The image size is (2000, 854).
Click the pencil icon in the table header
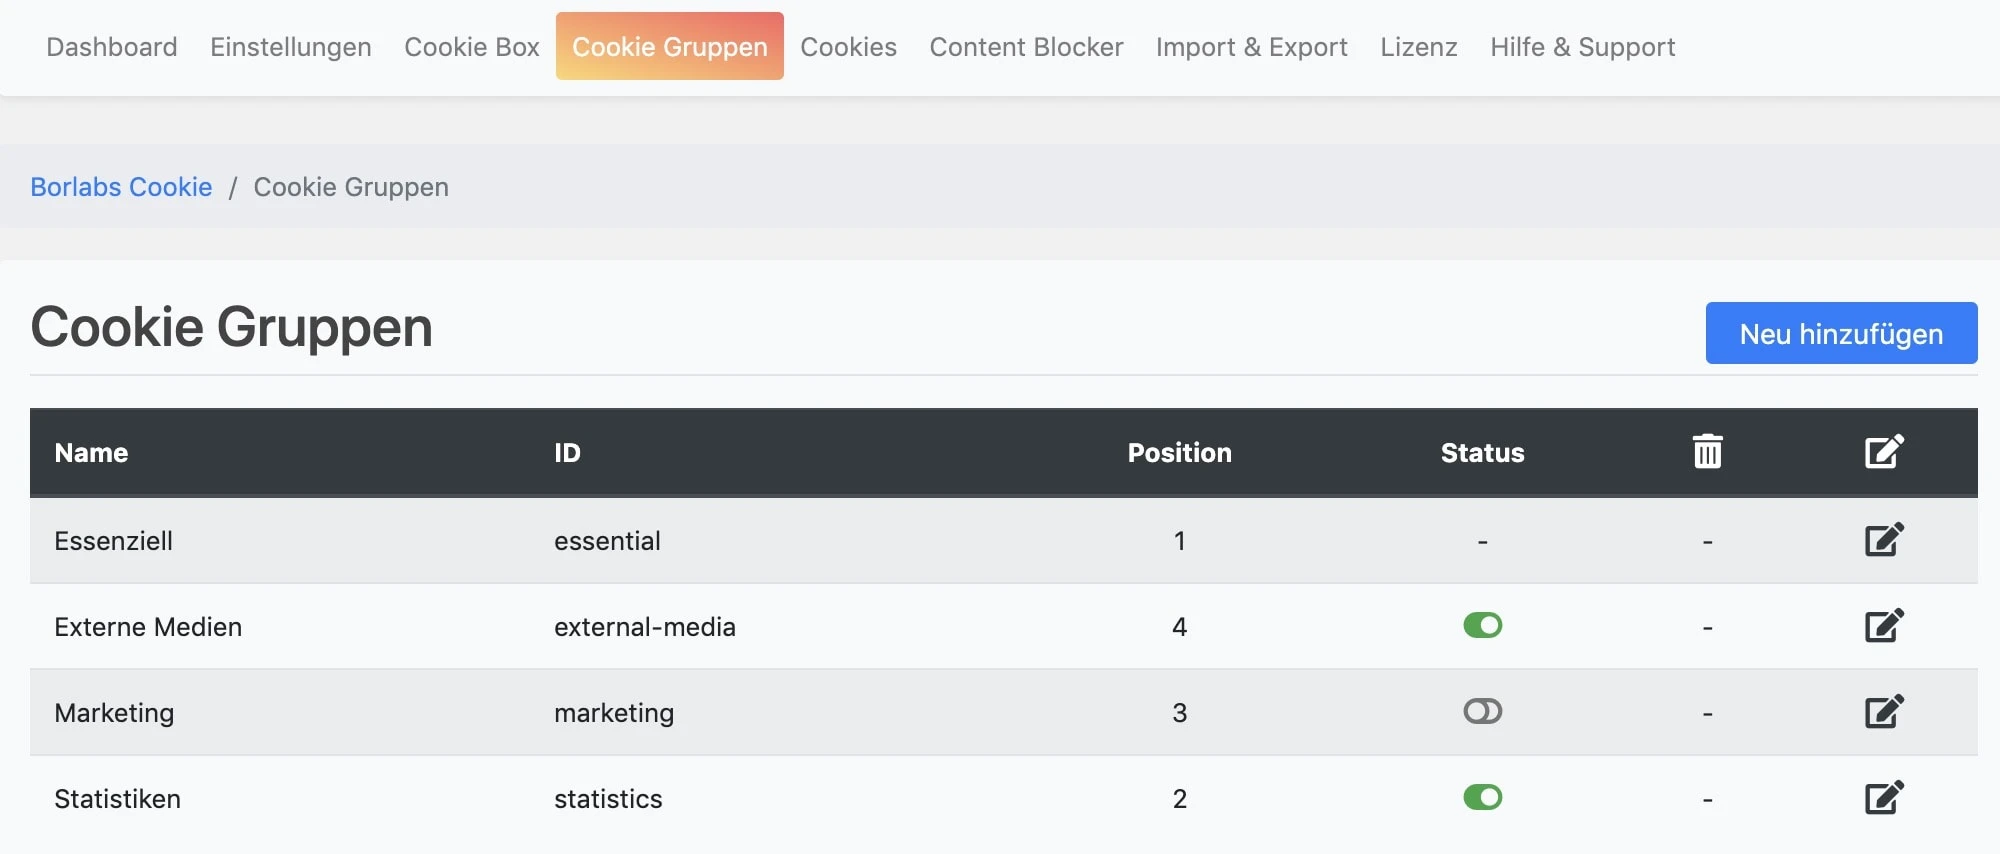click(1884, 451)
